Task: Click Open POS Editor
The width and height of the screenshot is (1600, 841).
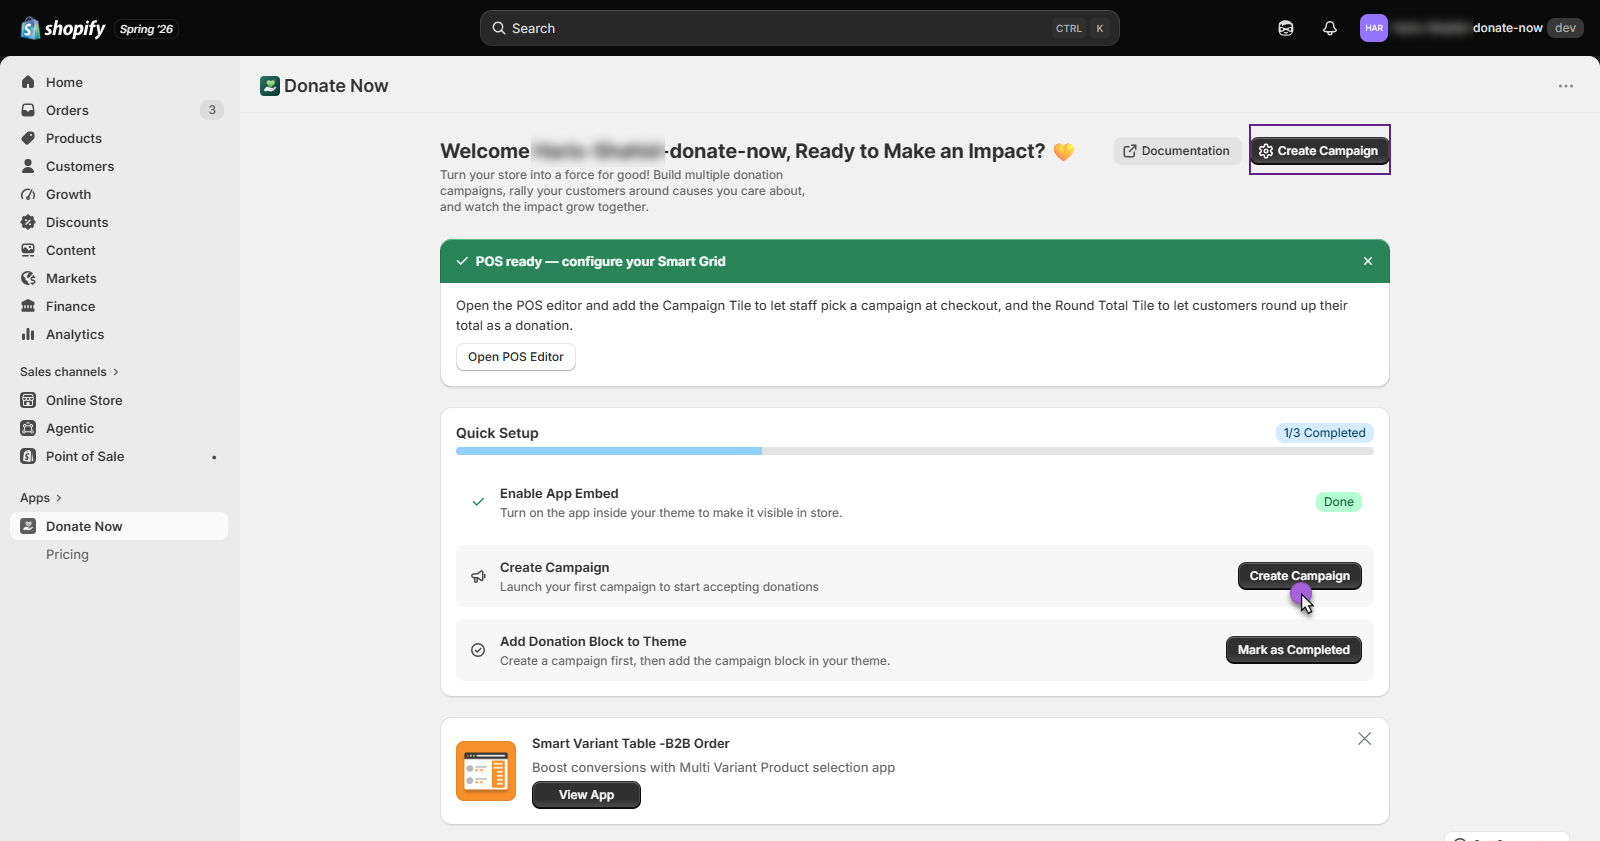Action: click(x=516, y=357)
